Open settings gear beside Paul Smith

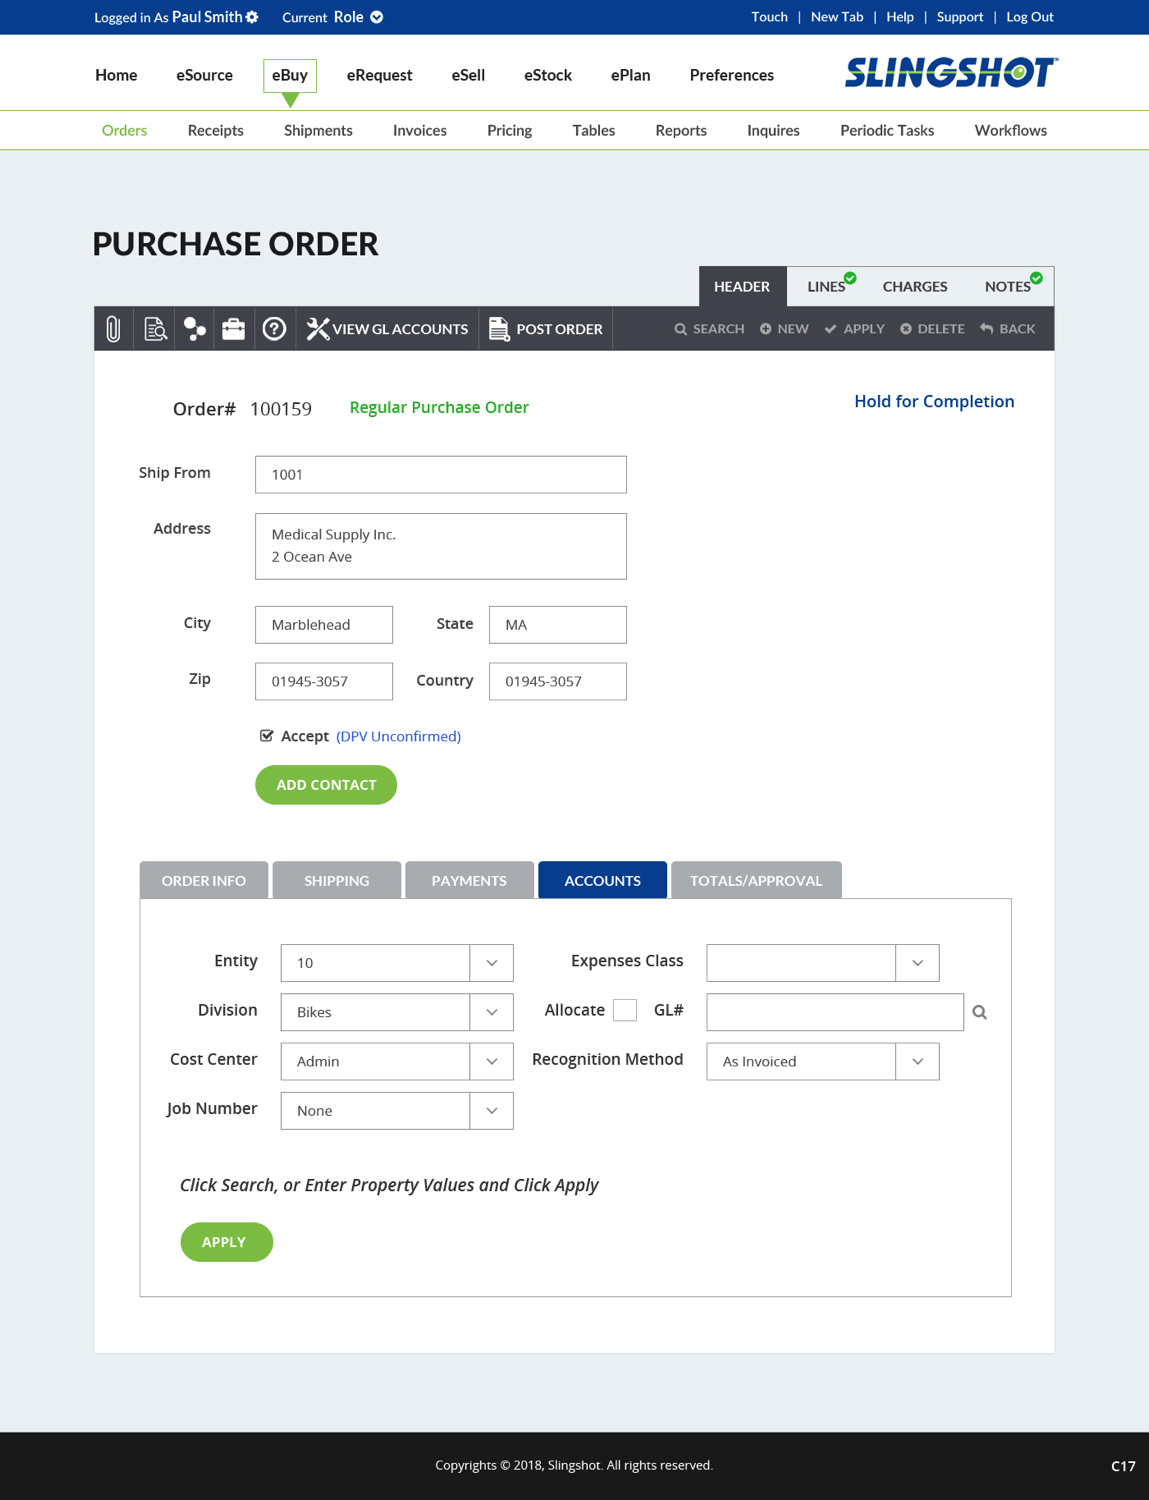(x=252, y=17)
